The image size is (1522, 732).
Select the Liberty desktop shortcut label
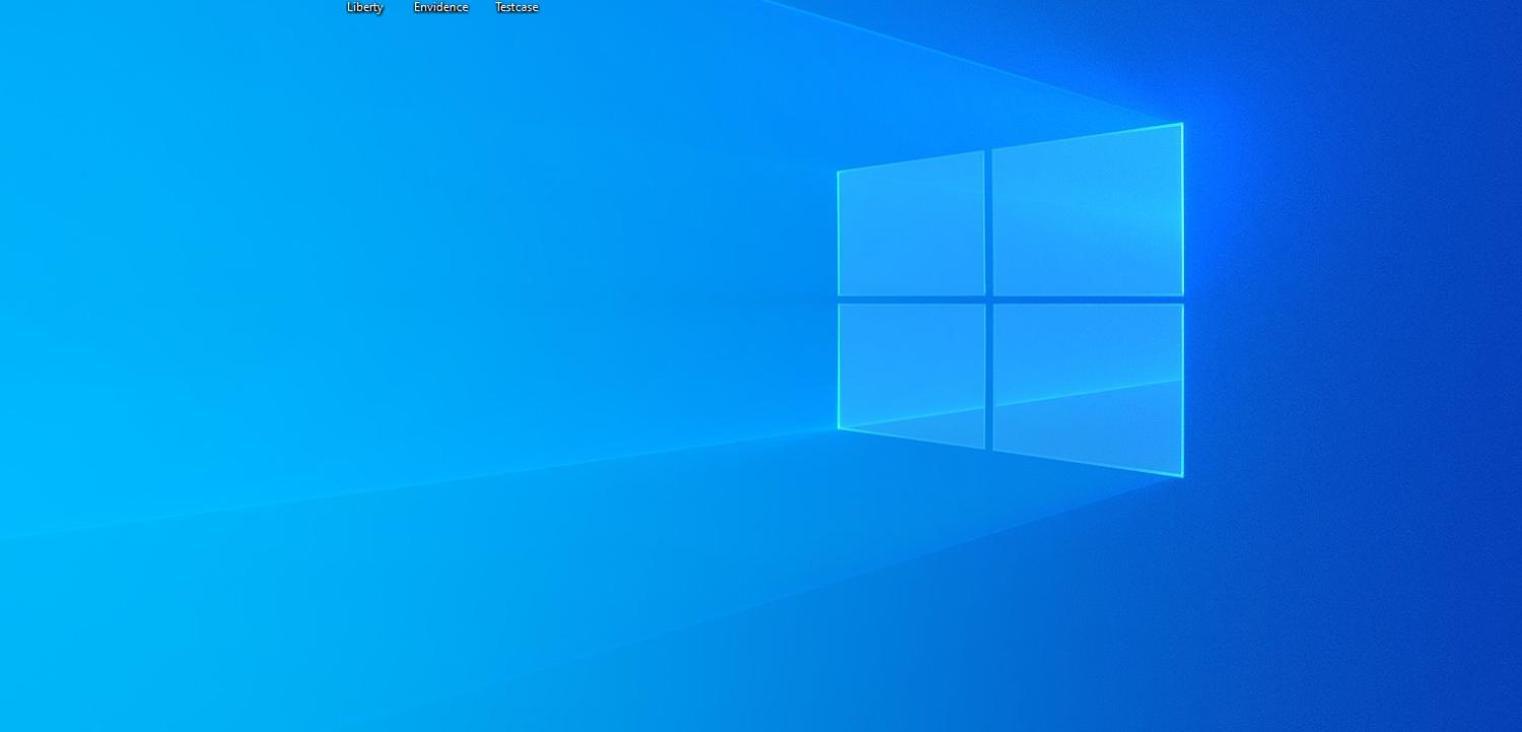[x=365, y=7]
